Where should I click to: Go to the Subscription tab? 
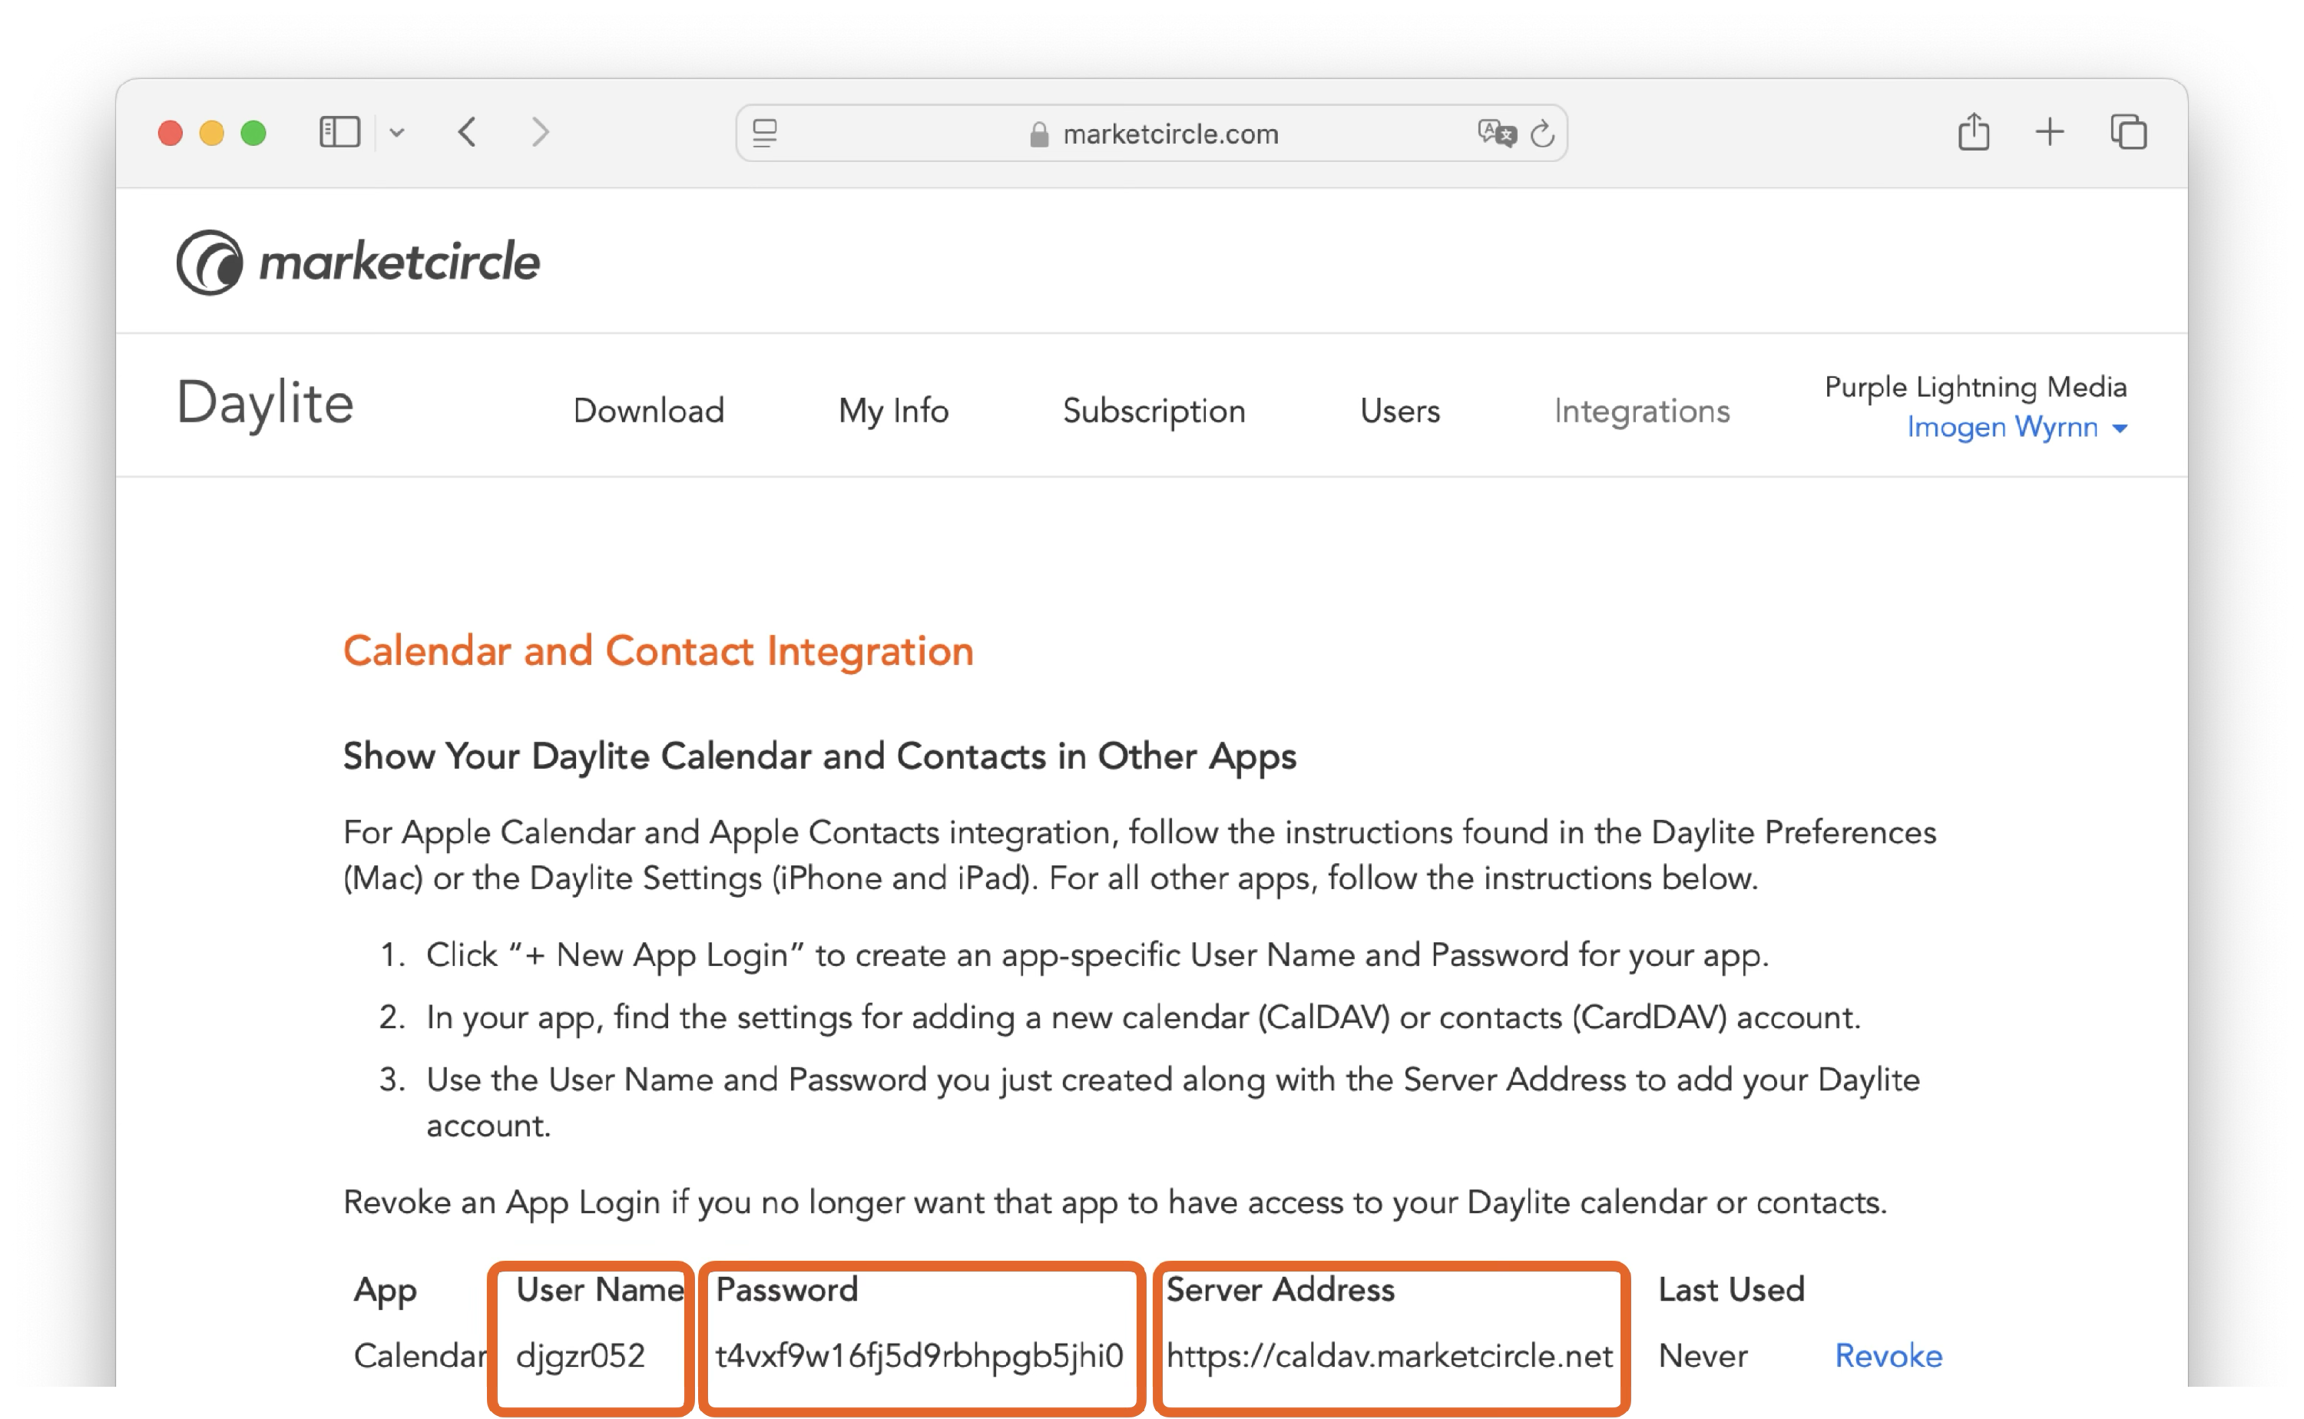coord(1153,411)
